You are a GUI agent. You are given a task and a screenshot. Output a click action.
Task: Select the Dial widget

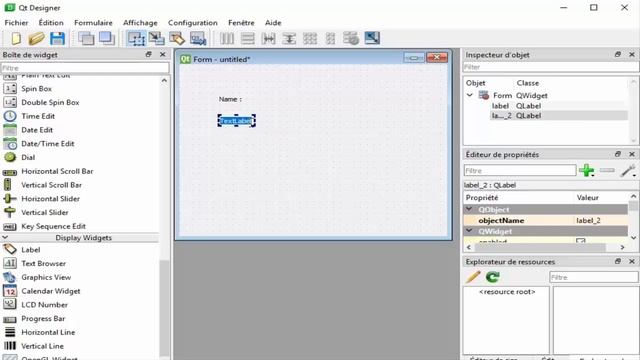(x=28, y=158)
